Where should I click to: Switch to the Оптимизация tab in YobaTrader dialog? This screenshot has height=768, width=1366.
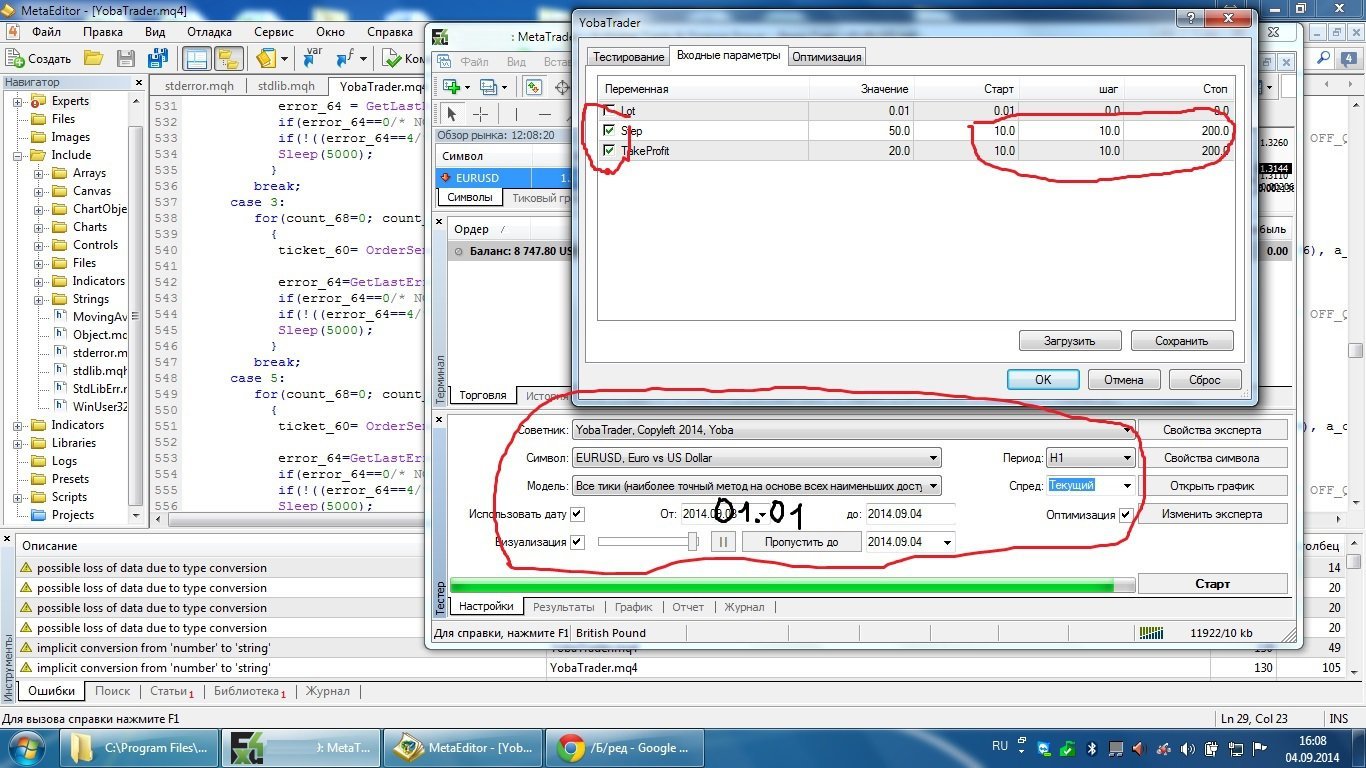coord(826,57)
